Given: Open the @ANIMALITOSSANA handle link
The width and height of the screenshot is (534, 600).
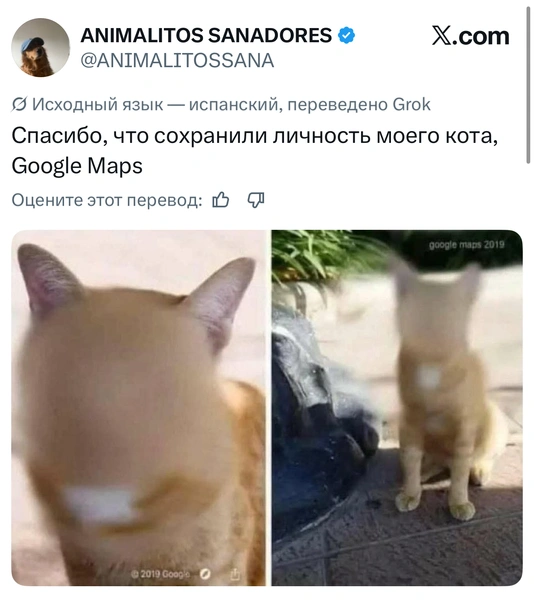Looking at the screenshot, I should click(177, 61).
